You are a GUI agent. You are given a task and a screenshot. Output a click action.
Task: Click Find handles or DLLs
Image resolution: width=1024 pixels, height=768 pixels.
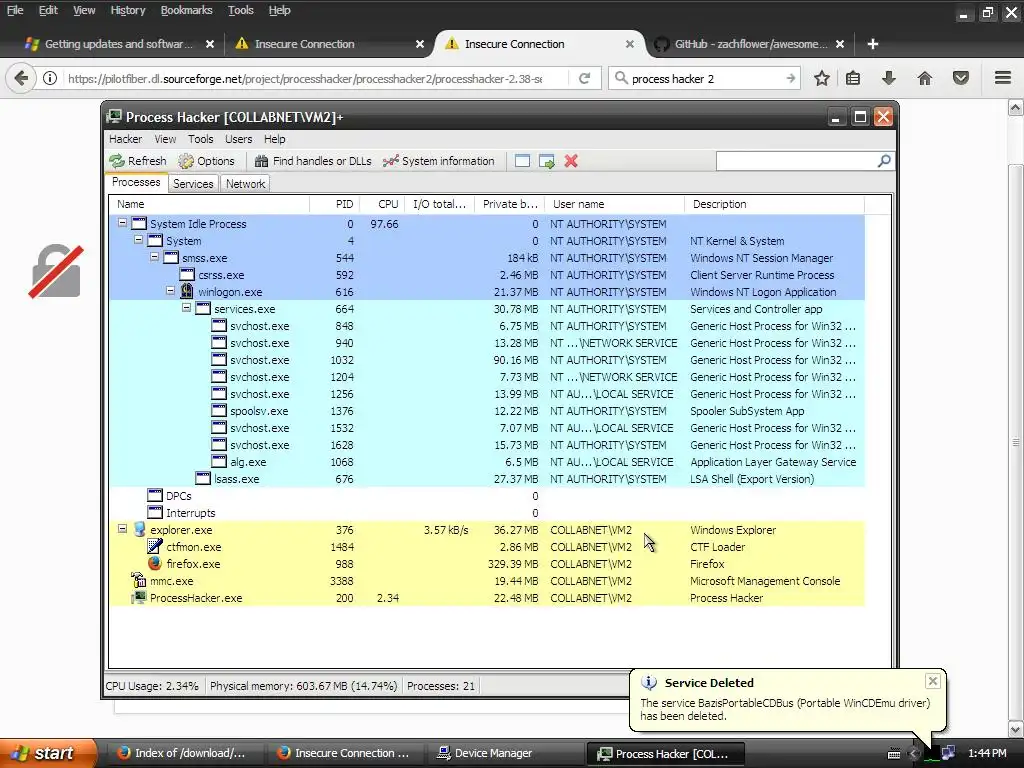313,161
